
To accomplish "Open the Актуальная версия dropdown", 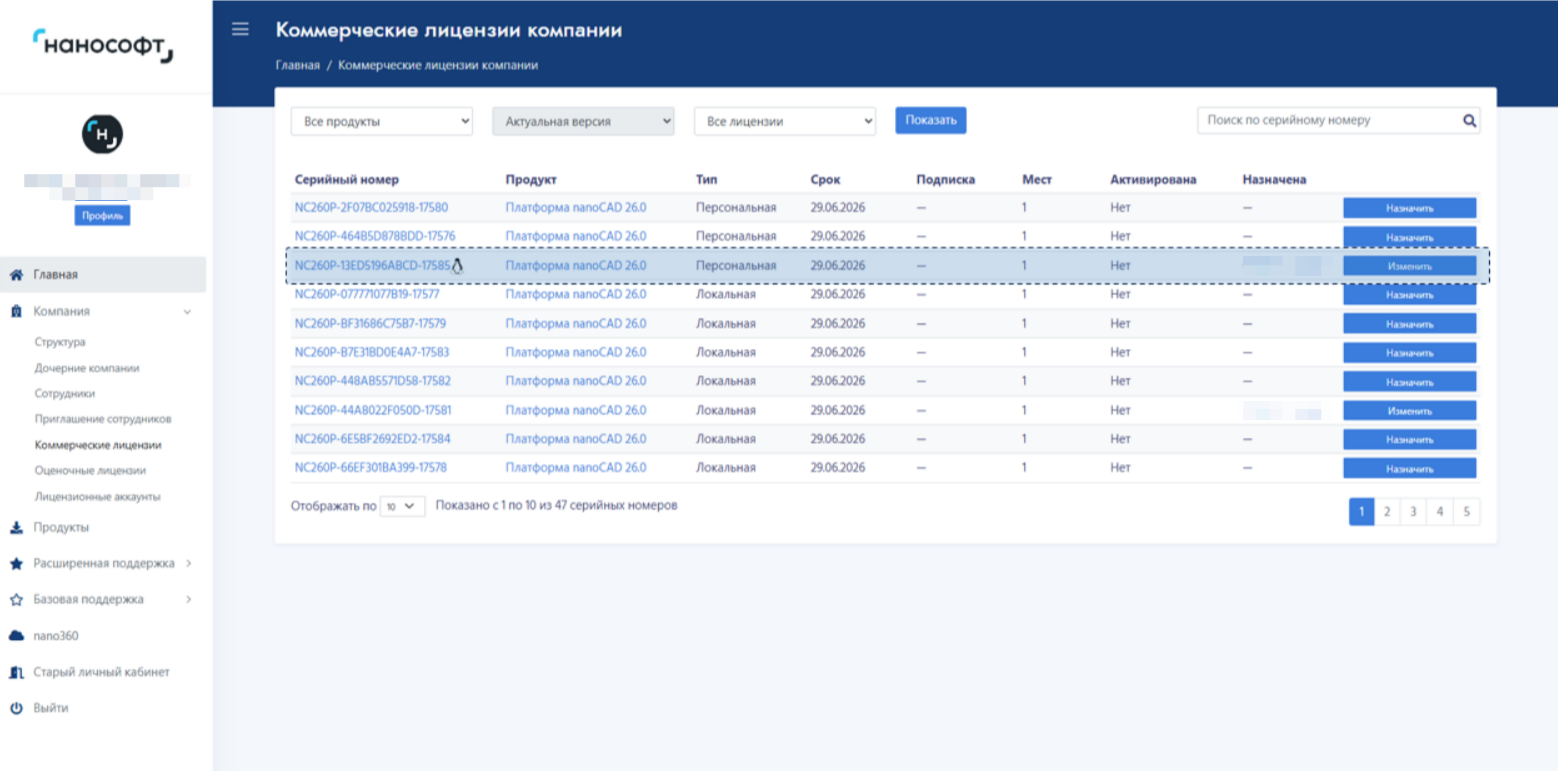I will click(x=583, y=121).
